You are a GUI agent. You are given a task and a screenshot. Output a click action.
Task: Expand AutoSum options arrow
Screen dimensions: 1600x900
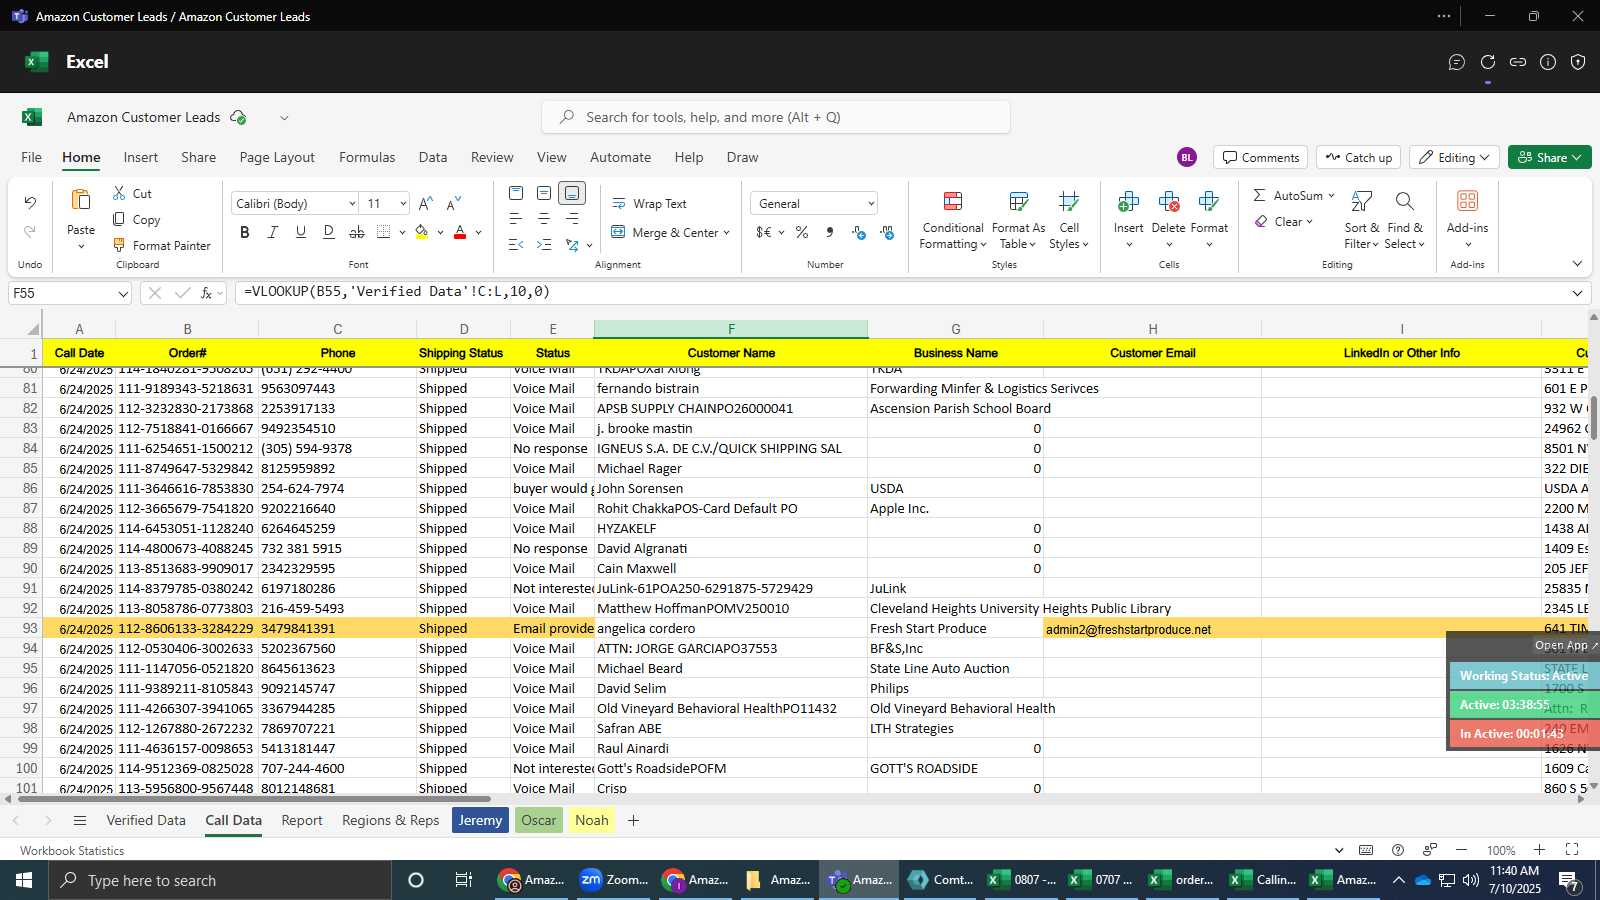[1331, 195]
